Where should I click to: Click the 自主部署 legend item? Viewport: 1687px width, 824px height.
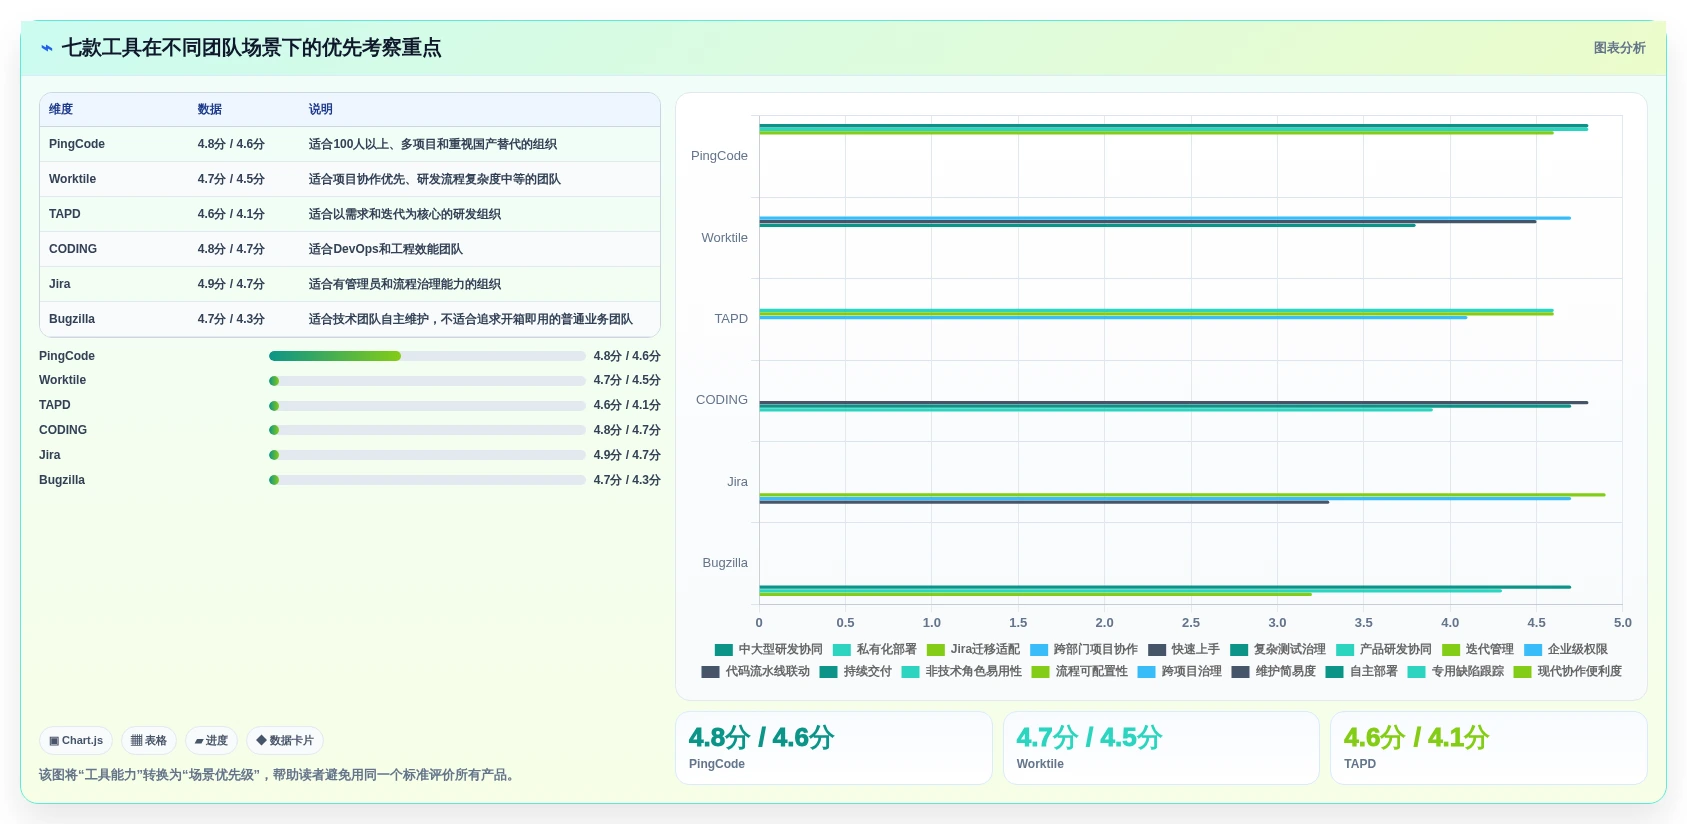[1362, 672]
